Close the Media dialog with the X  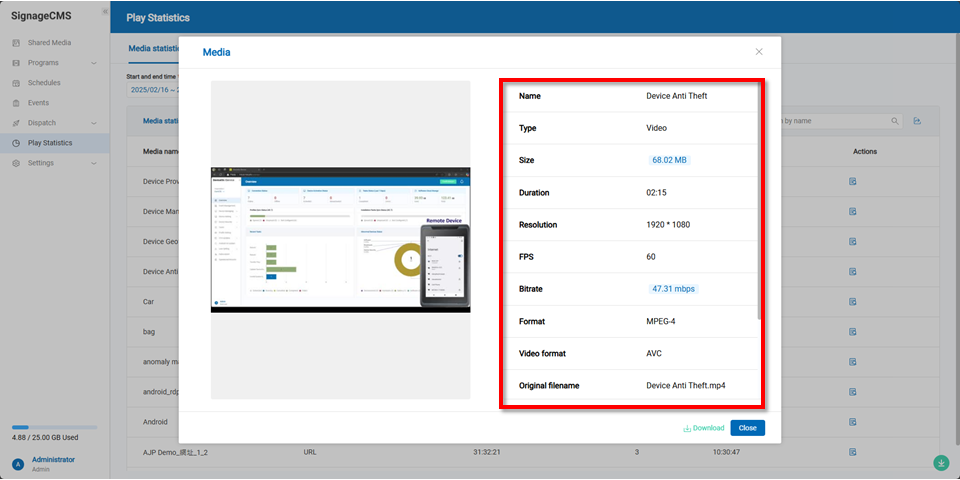[759, 51]
